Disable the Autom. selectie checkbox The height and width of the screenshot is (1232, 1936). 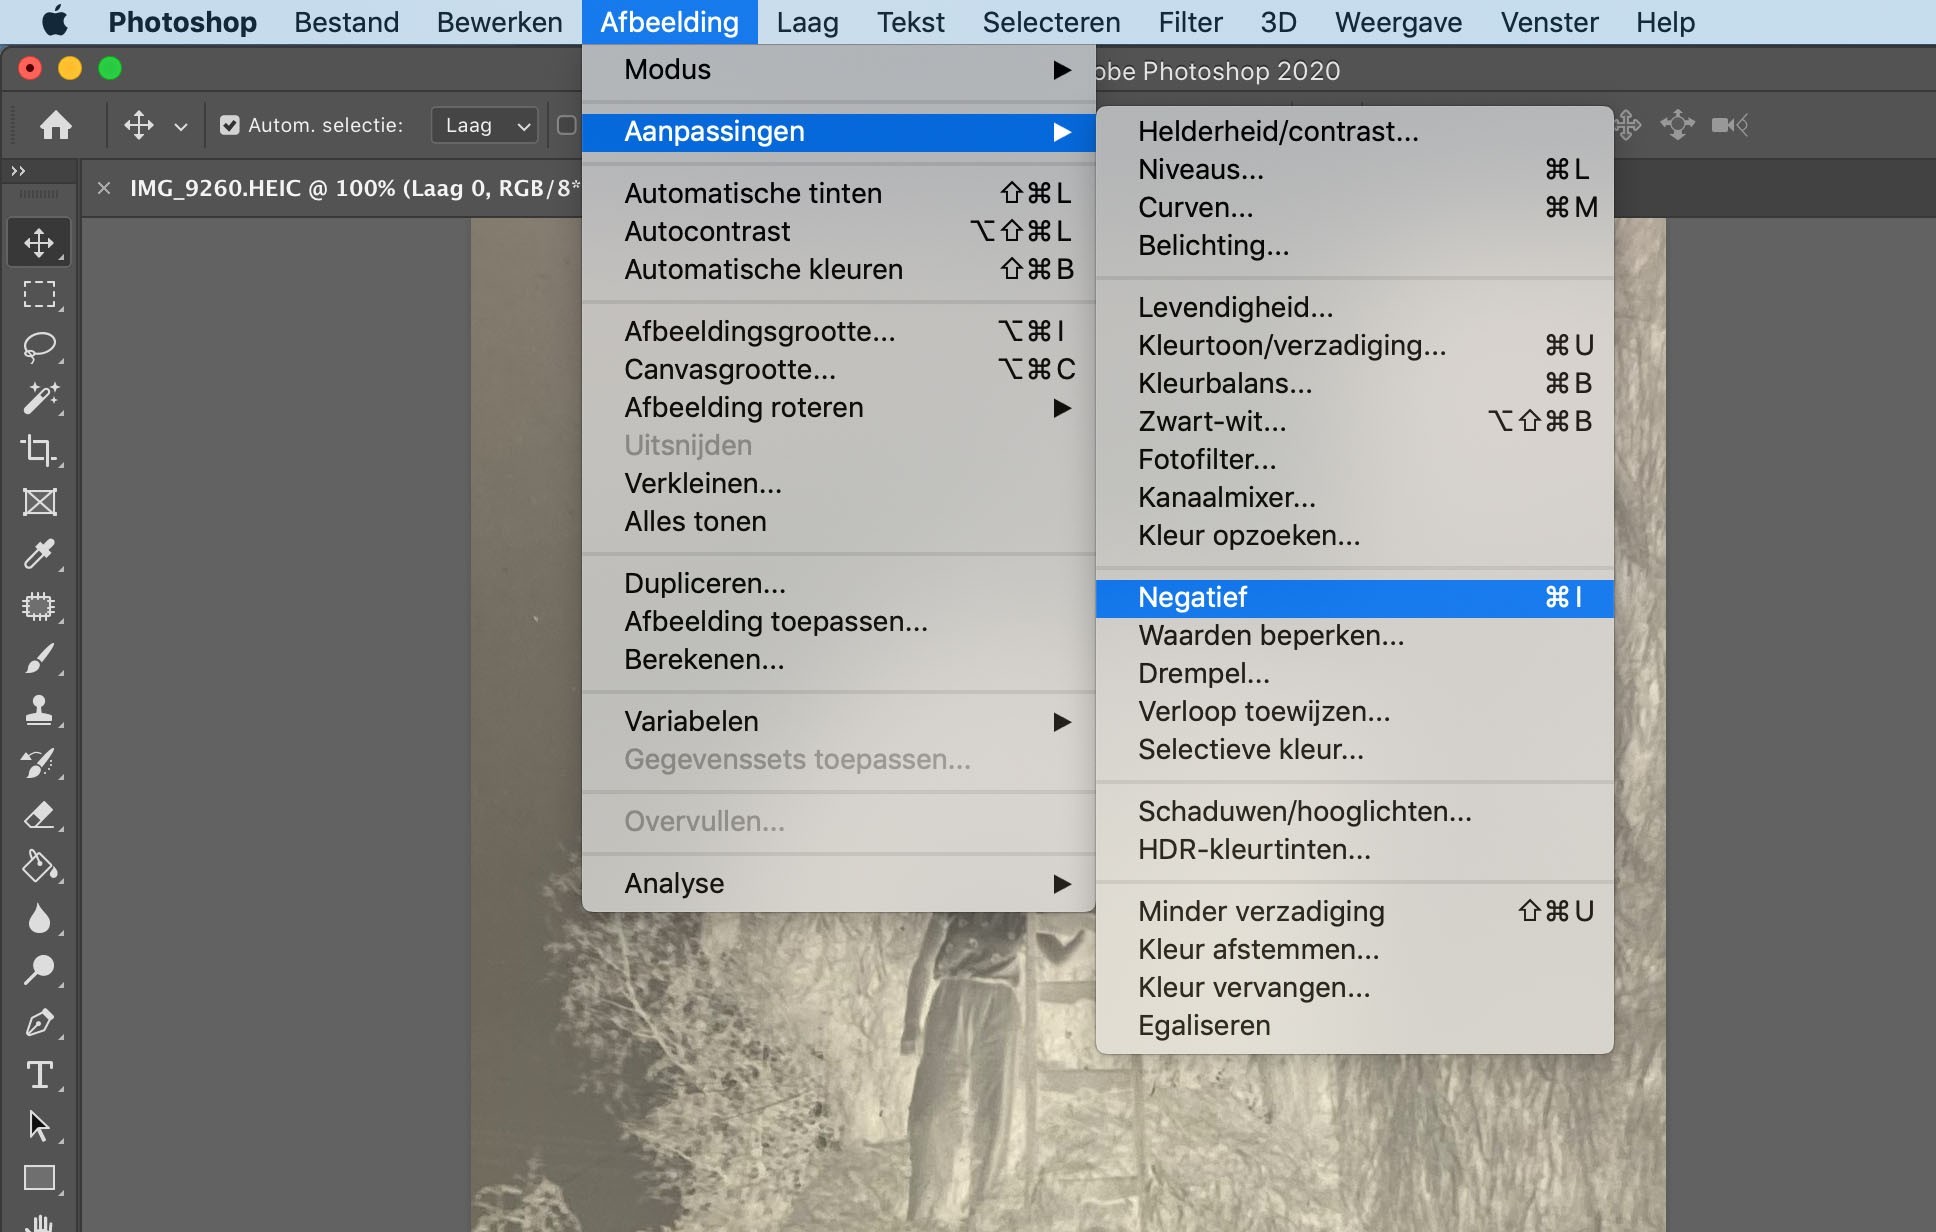click(230, 125)
